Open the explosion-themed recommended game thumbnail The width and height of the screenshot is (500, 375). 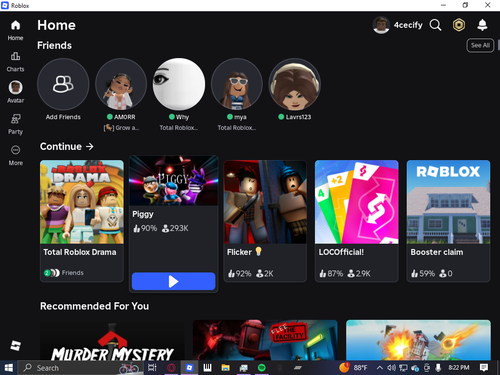point(418,340)
